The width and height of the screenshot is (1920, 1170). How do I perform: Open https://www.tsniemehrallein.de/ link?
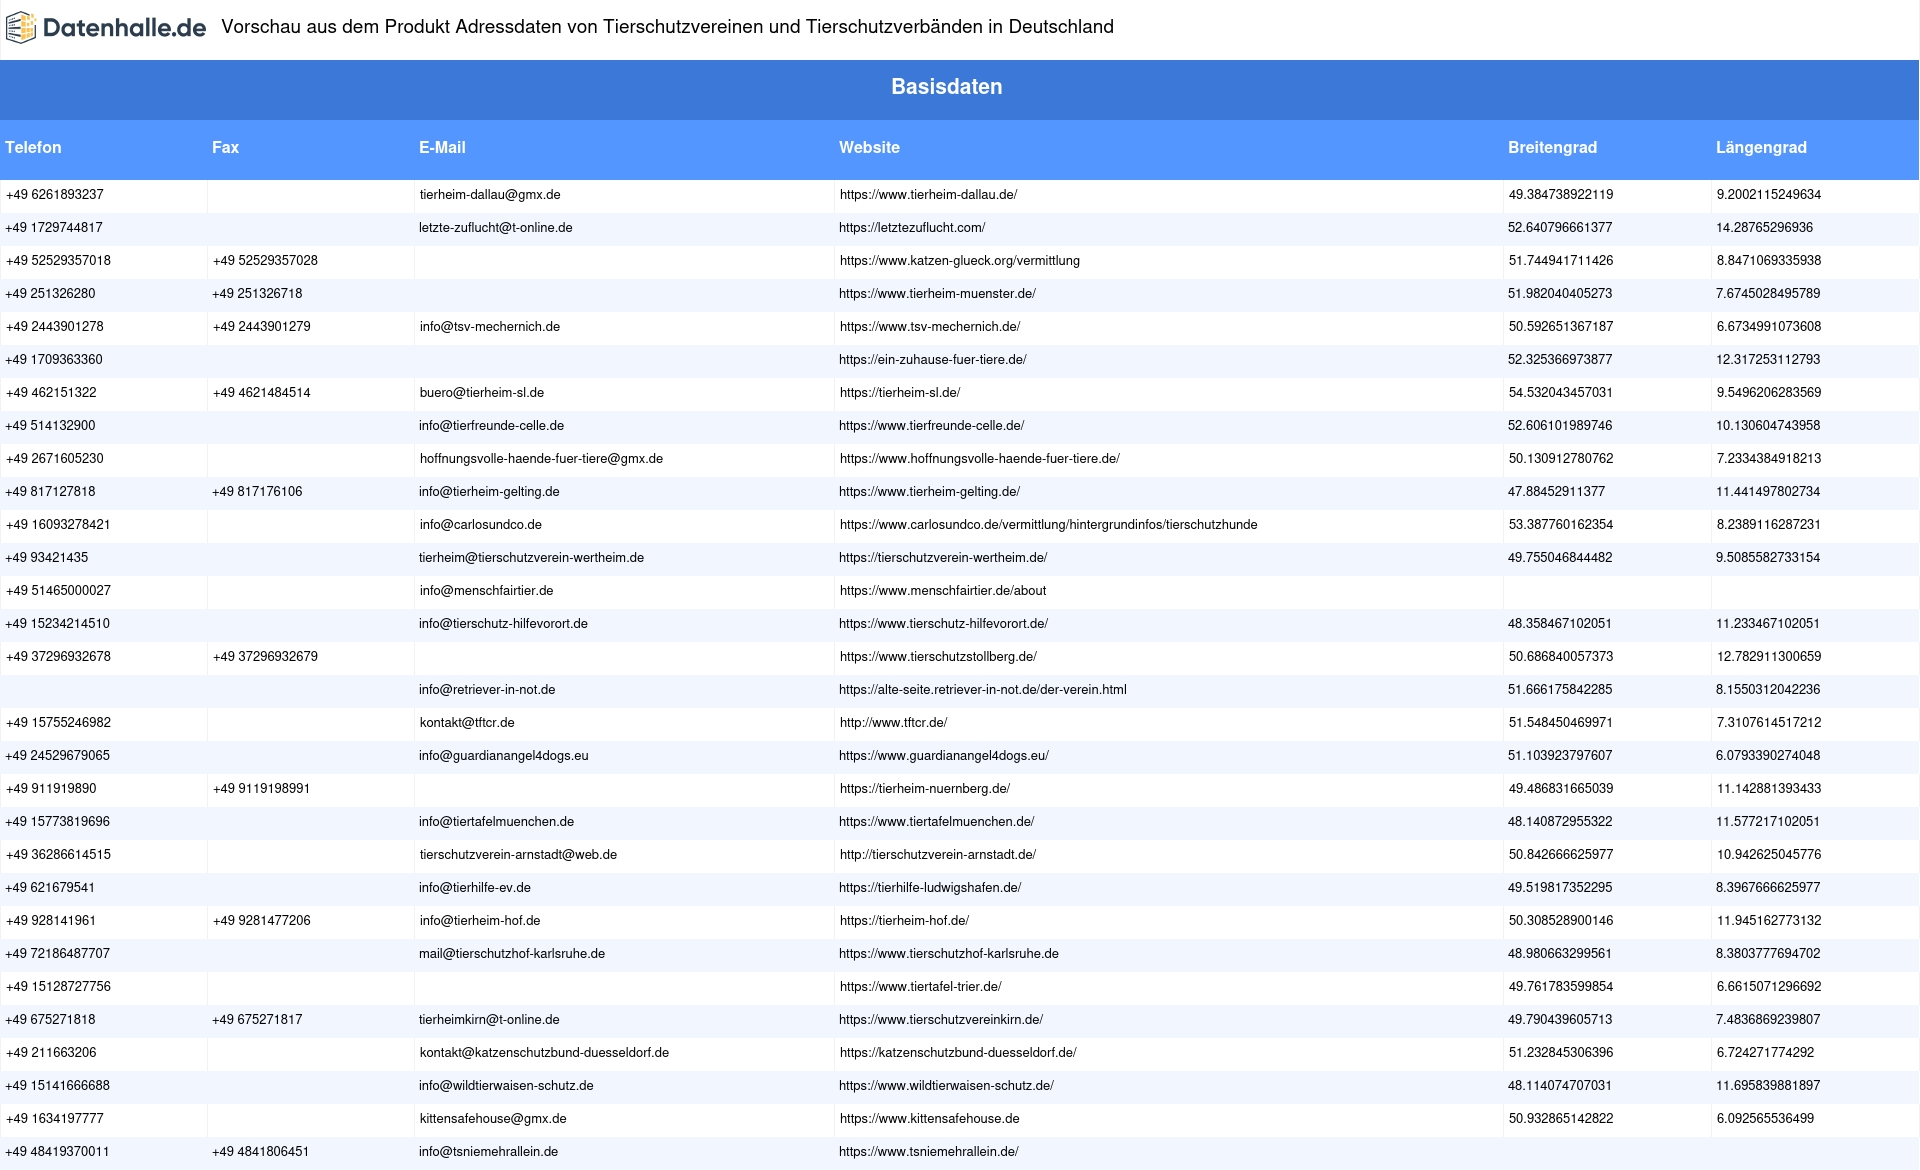[x=929, y=1152]
